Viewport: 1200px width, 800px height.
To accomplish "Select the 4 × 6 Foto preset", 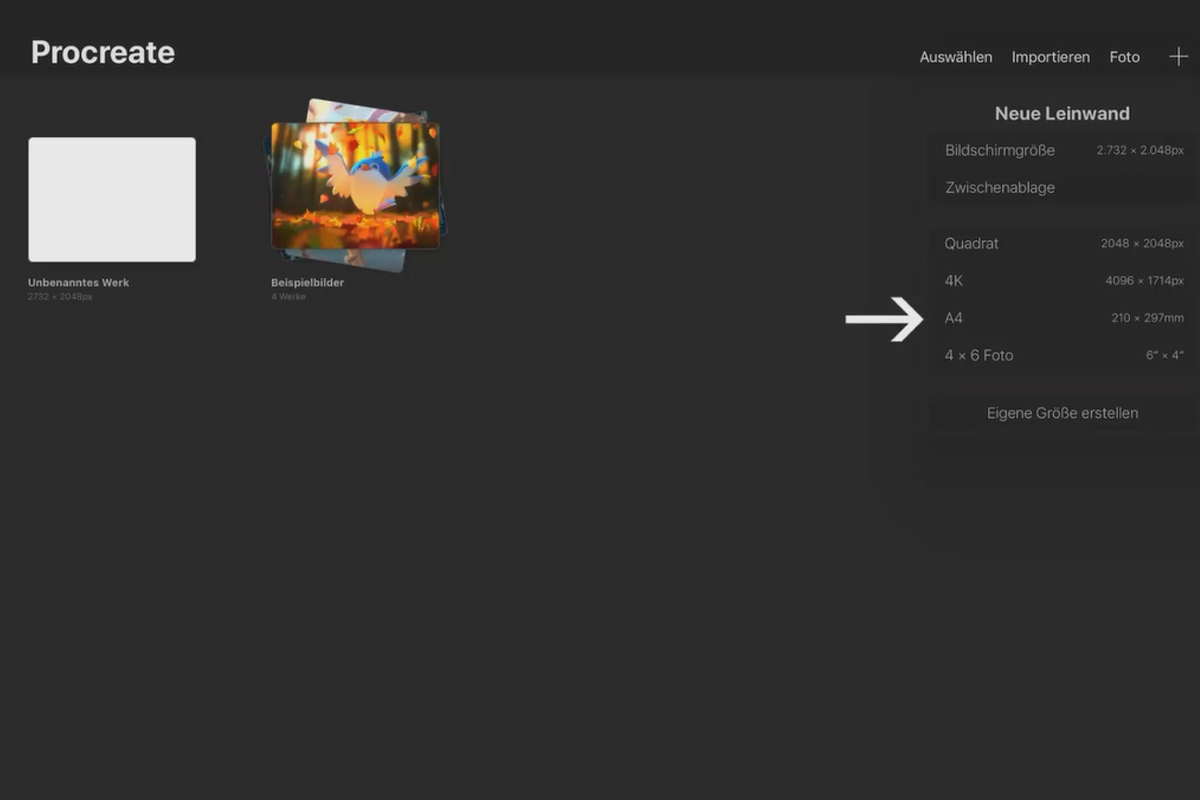I will coord(1064,355).
